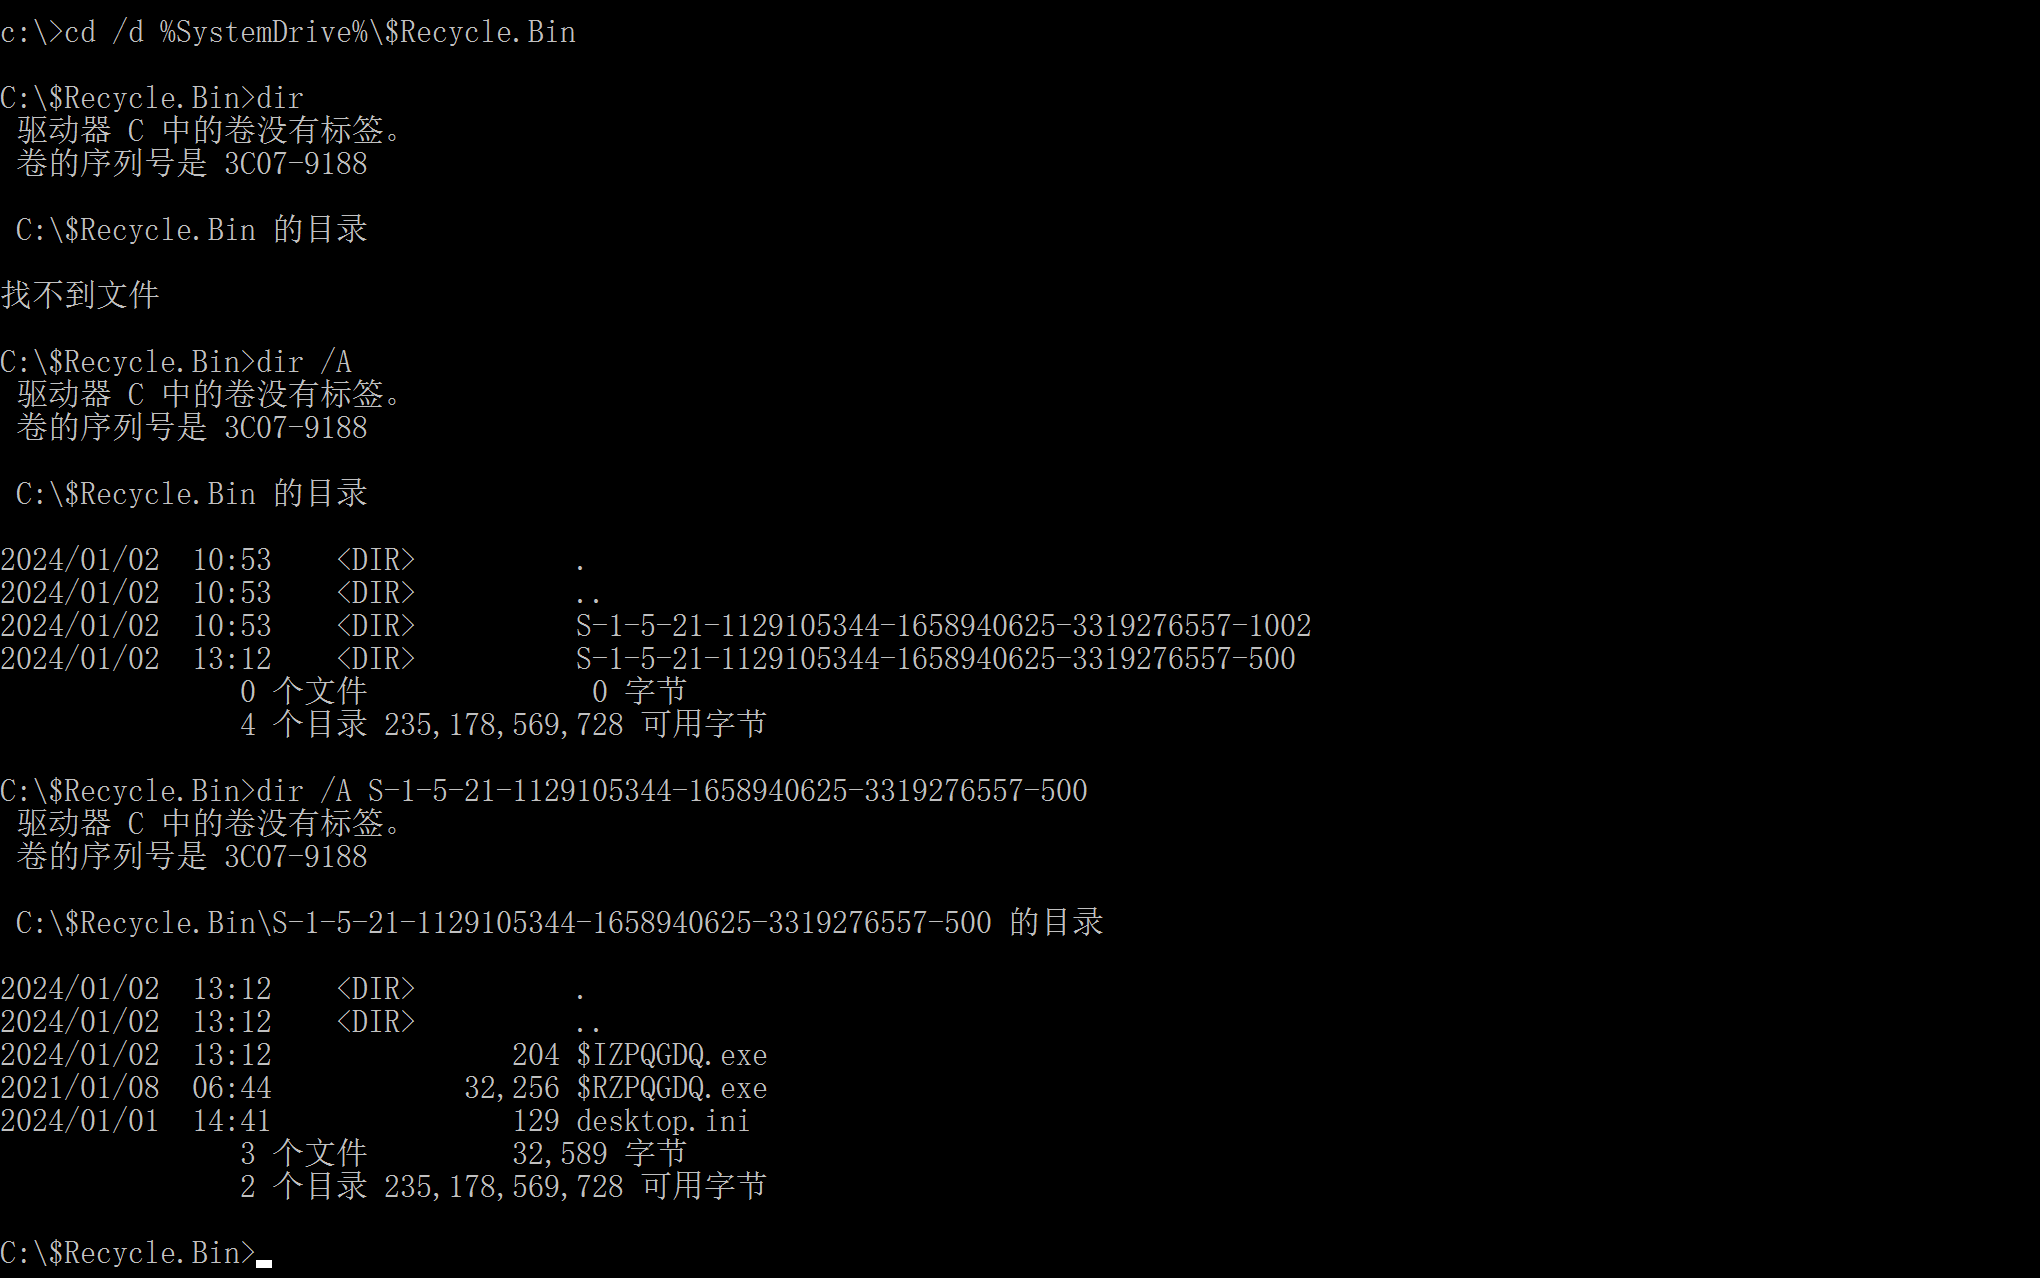
Task: Click the "4 个目录" summary line
Action: 503,725
